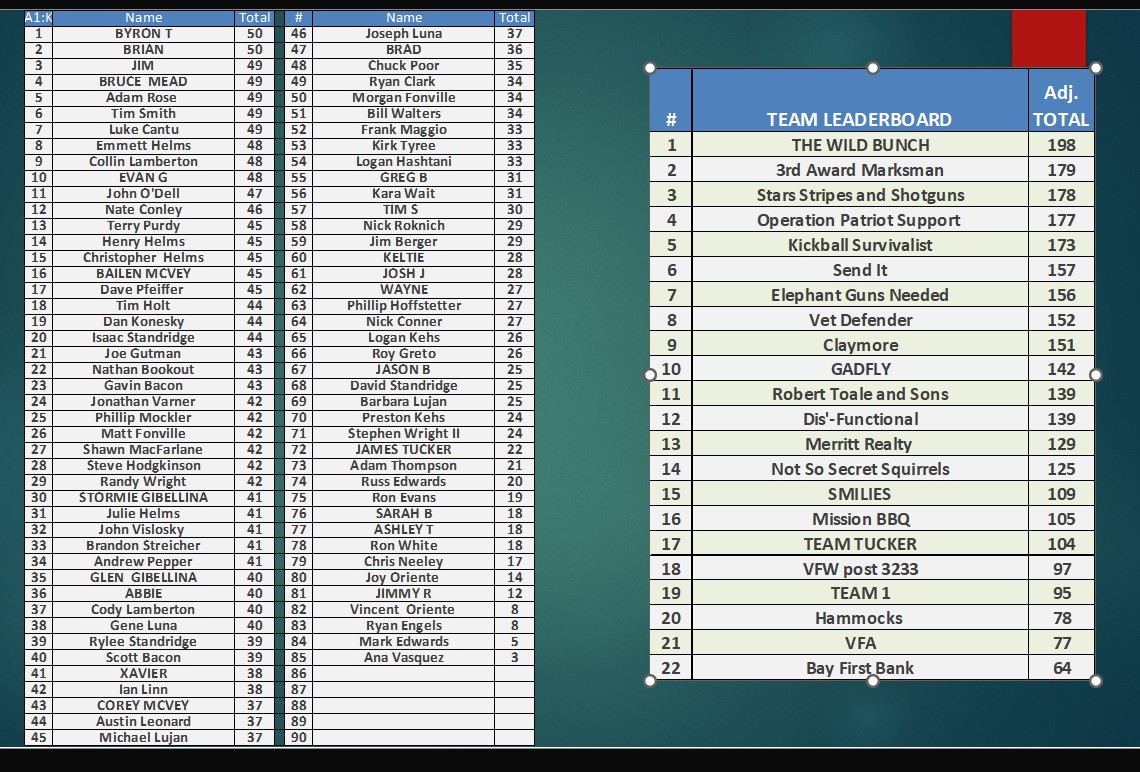This screenshot has height=772, width=1140.
Task: Click the TEAM LEADERBOARD header cell
Action: [x=859, y=119]
